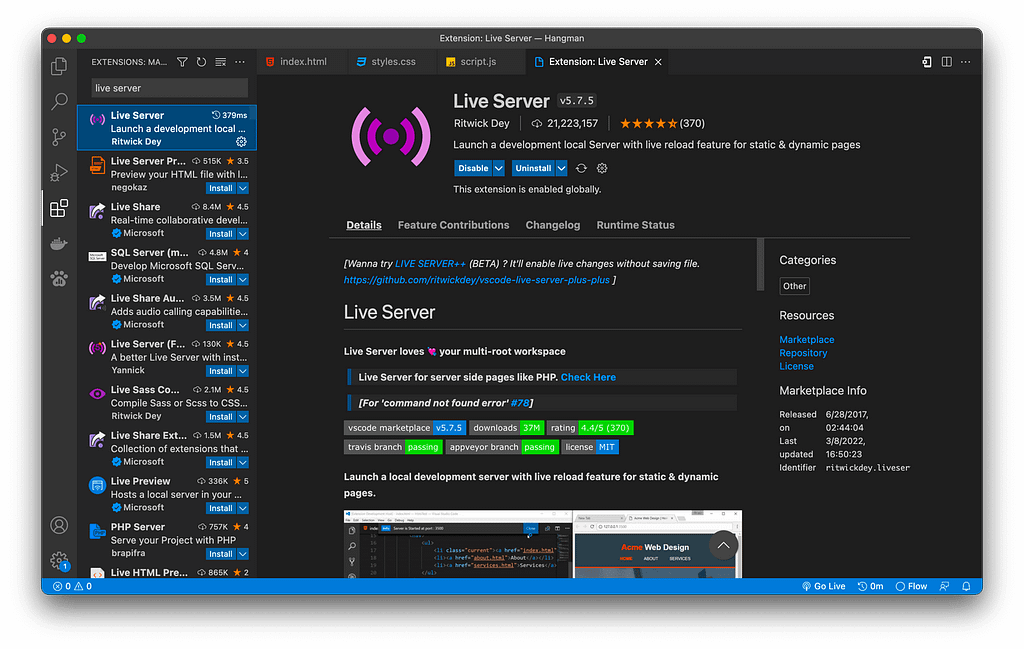Install the Live Share extension
Screen dimensions: 1024x649
pyautogui.click(x=221, y=234)
